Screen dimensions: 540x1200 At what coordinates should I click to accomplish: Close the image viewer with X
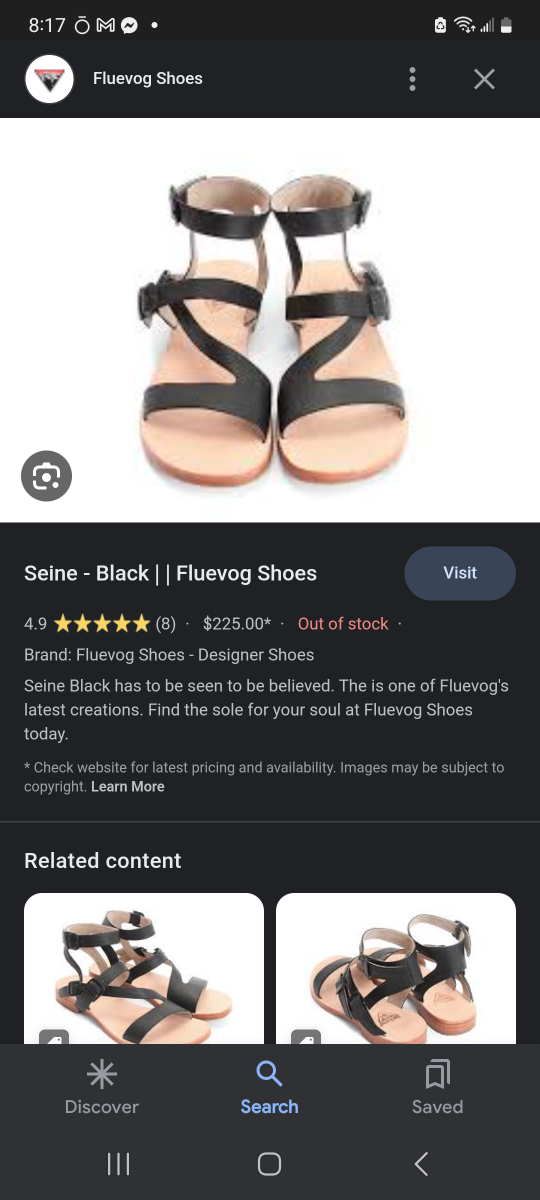point(484,79)
